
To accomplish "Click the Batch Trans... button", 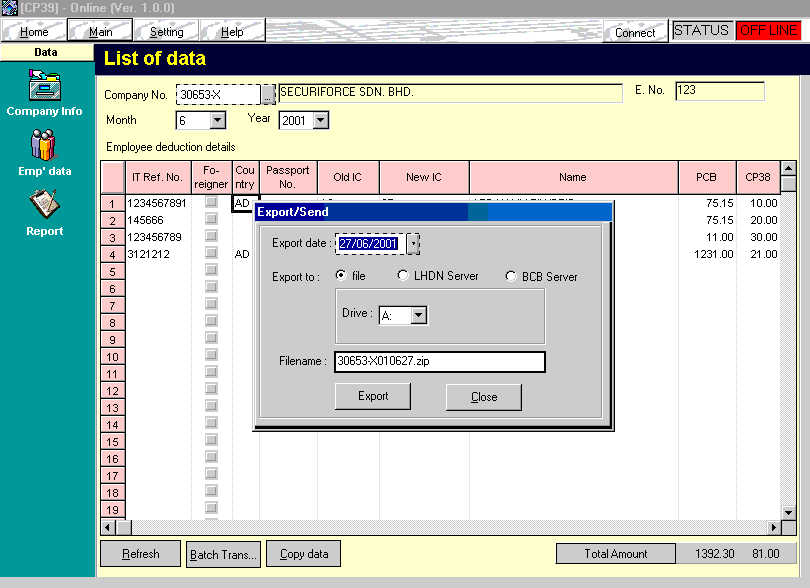I will tap(224, 554).
